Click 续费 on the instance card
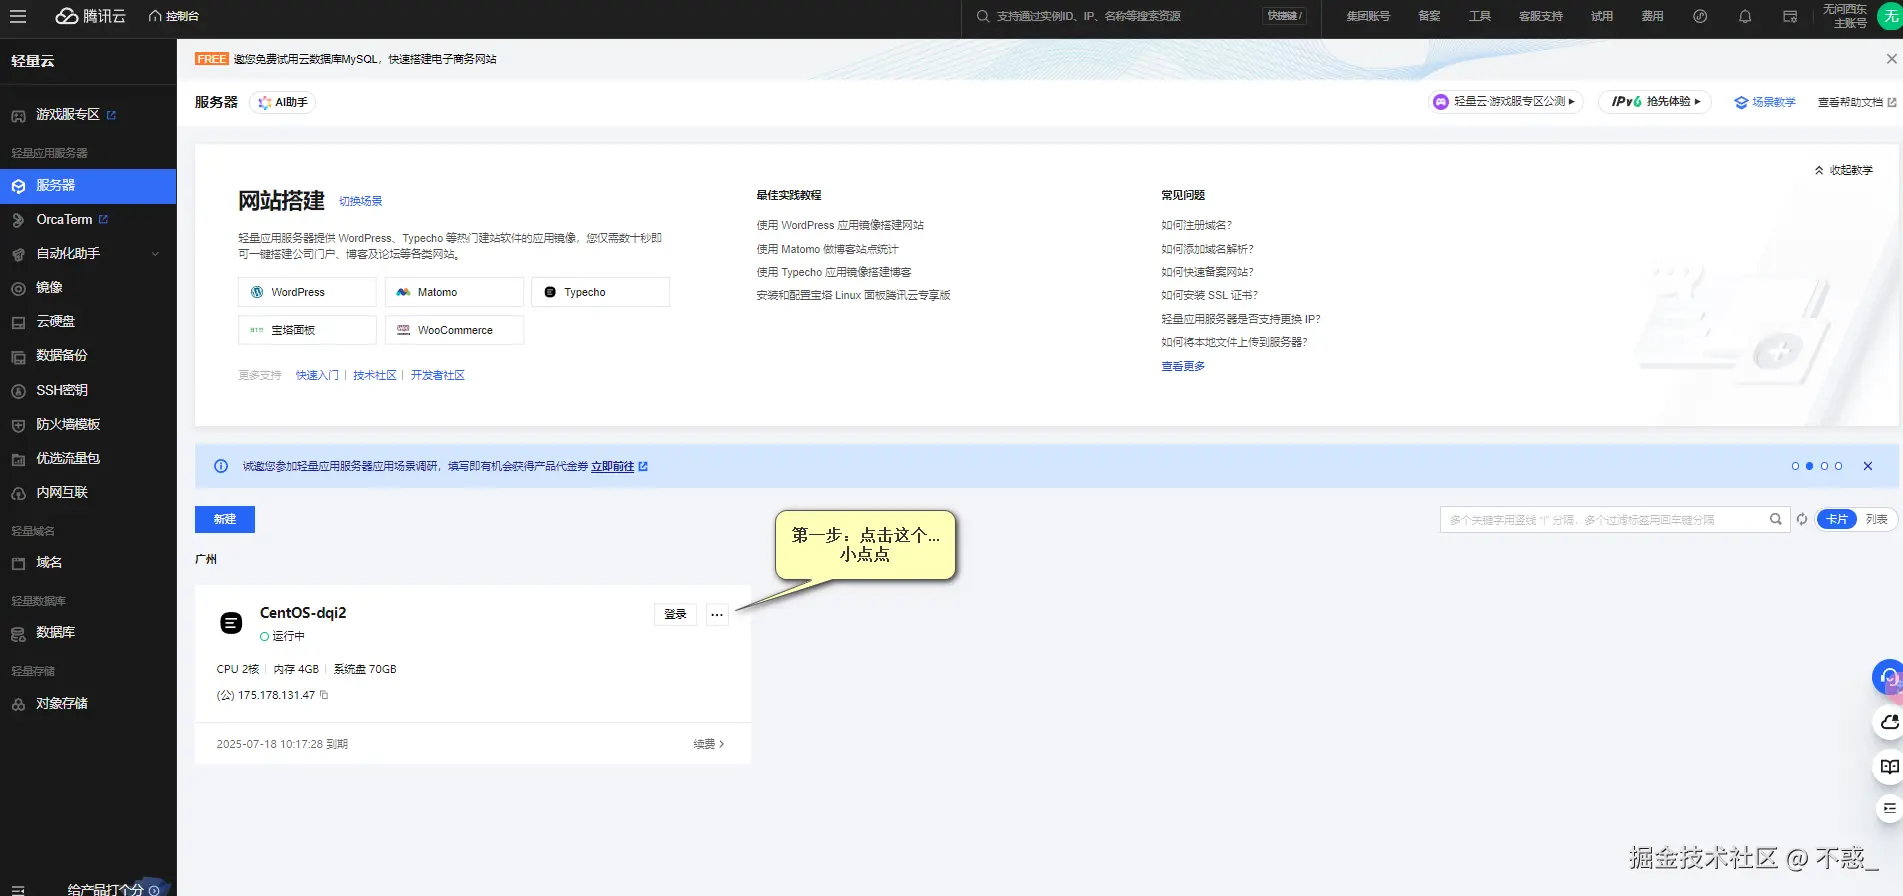The width and height of the screenshot is (1903, 896). pos(709,744)
